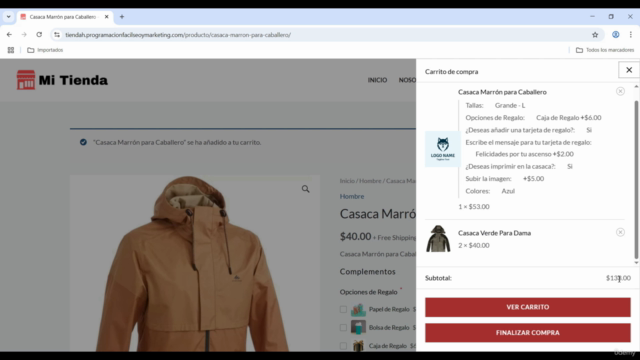
Task: Open the apps grid in bookmarks bar
Action: point(11,50)
